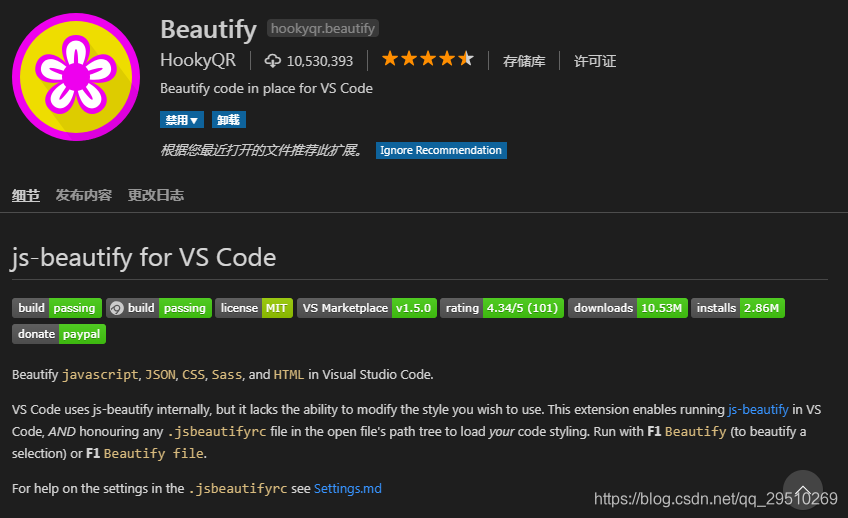This screenshot has height=518, width=848.
Task: Click the HookyQR publisher name
Action: [x=198, y=60]
